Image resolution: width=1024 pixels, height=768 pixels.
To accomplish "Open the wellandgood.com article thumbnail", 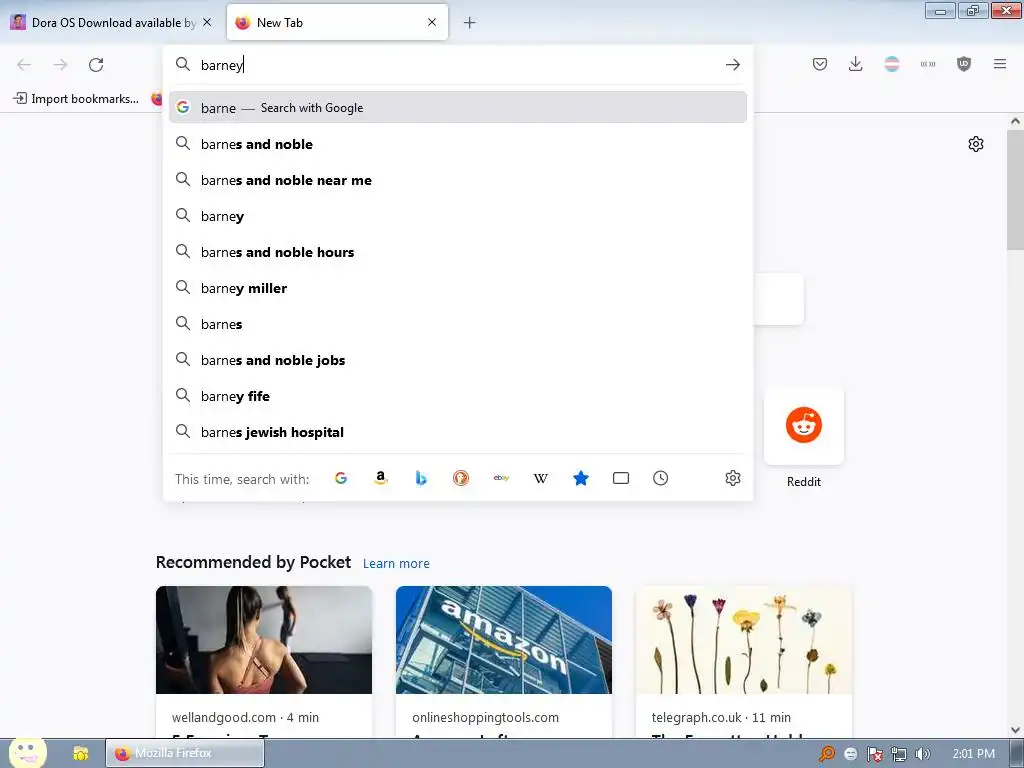I will (x=264, y=640).
